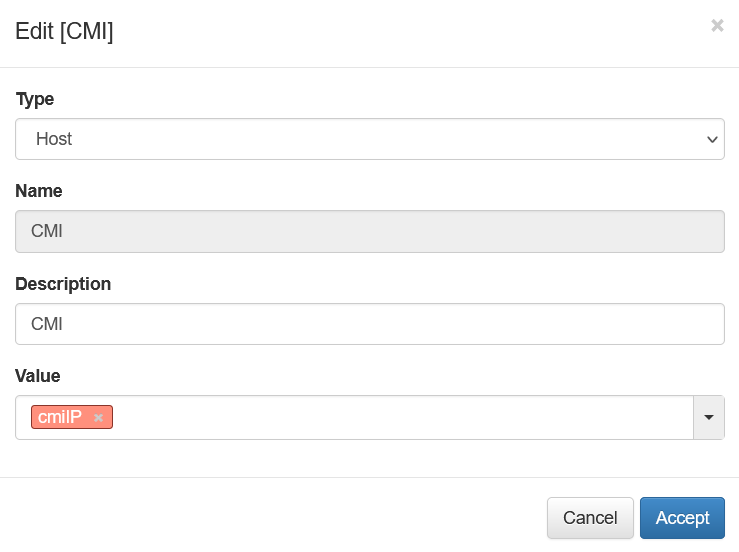Click the Host text in Type
Viewport: 739px width, 552px height.
(x=54, y=139)
